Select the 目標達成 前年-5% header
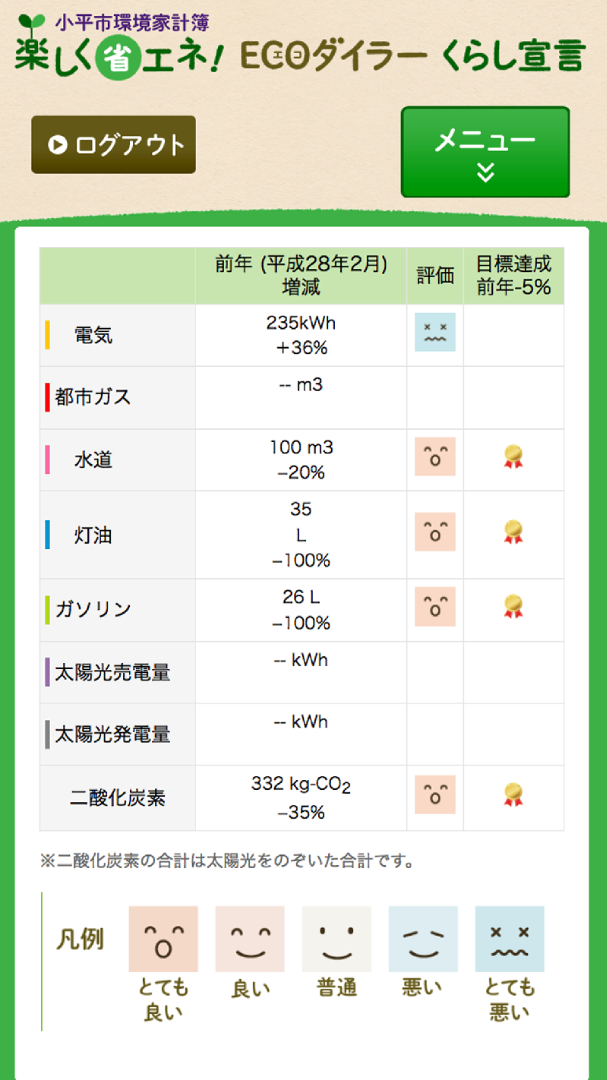 pos(513,276)
